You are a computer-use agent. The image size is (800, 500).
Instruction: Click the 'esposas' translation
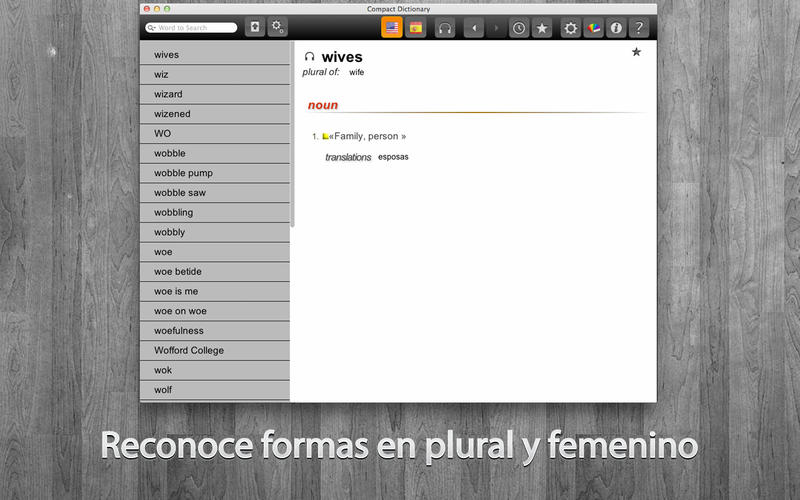pos(393,157)
